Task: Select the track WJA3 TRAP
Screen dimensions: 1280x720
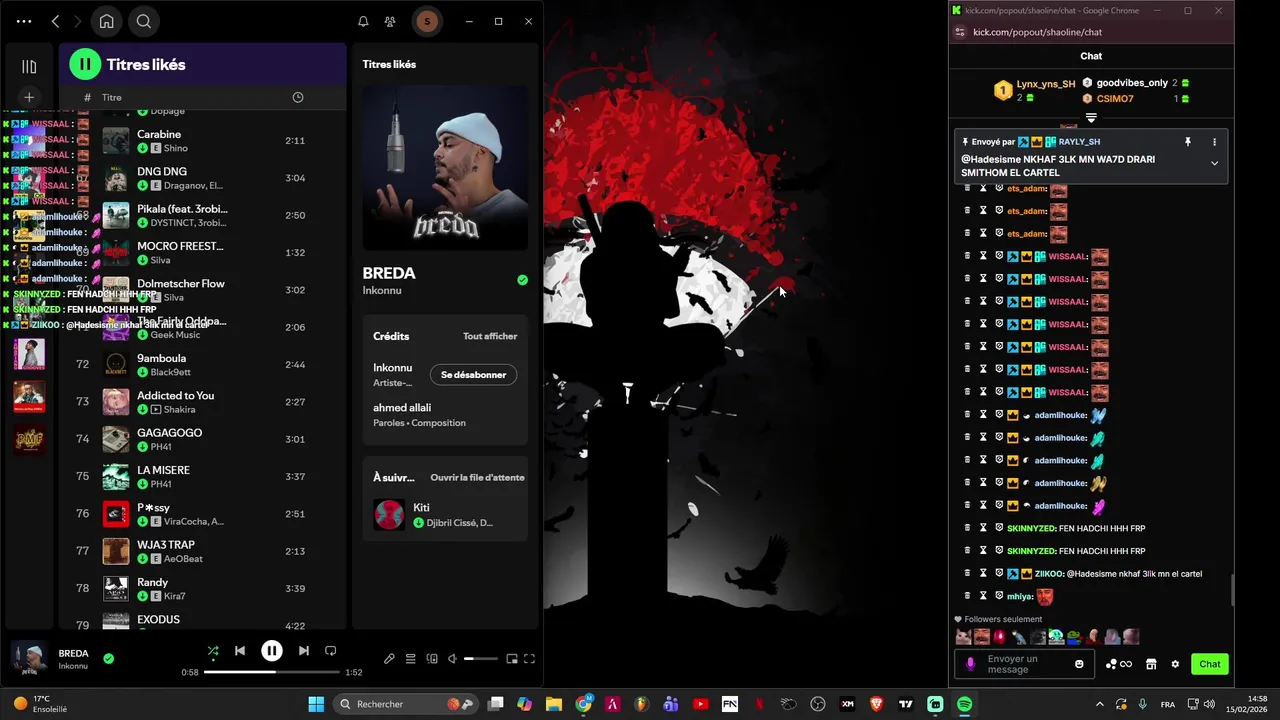Action: coord(203,551)
